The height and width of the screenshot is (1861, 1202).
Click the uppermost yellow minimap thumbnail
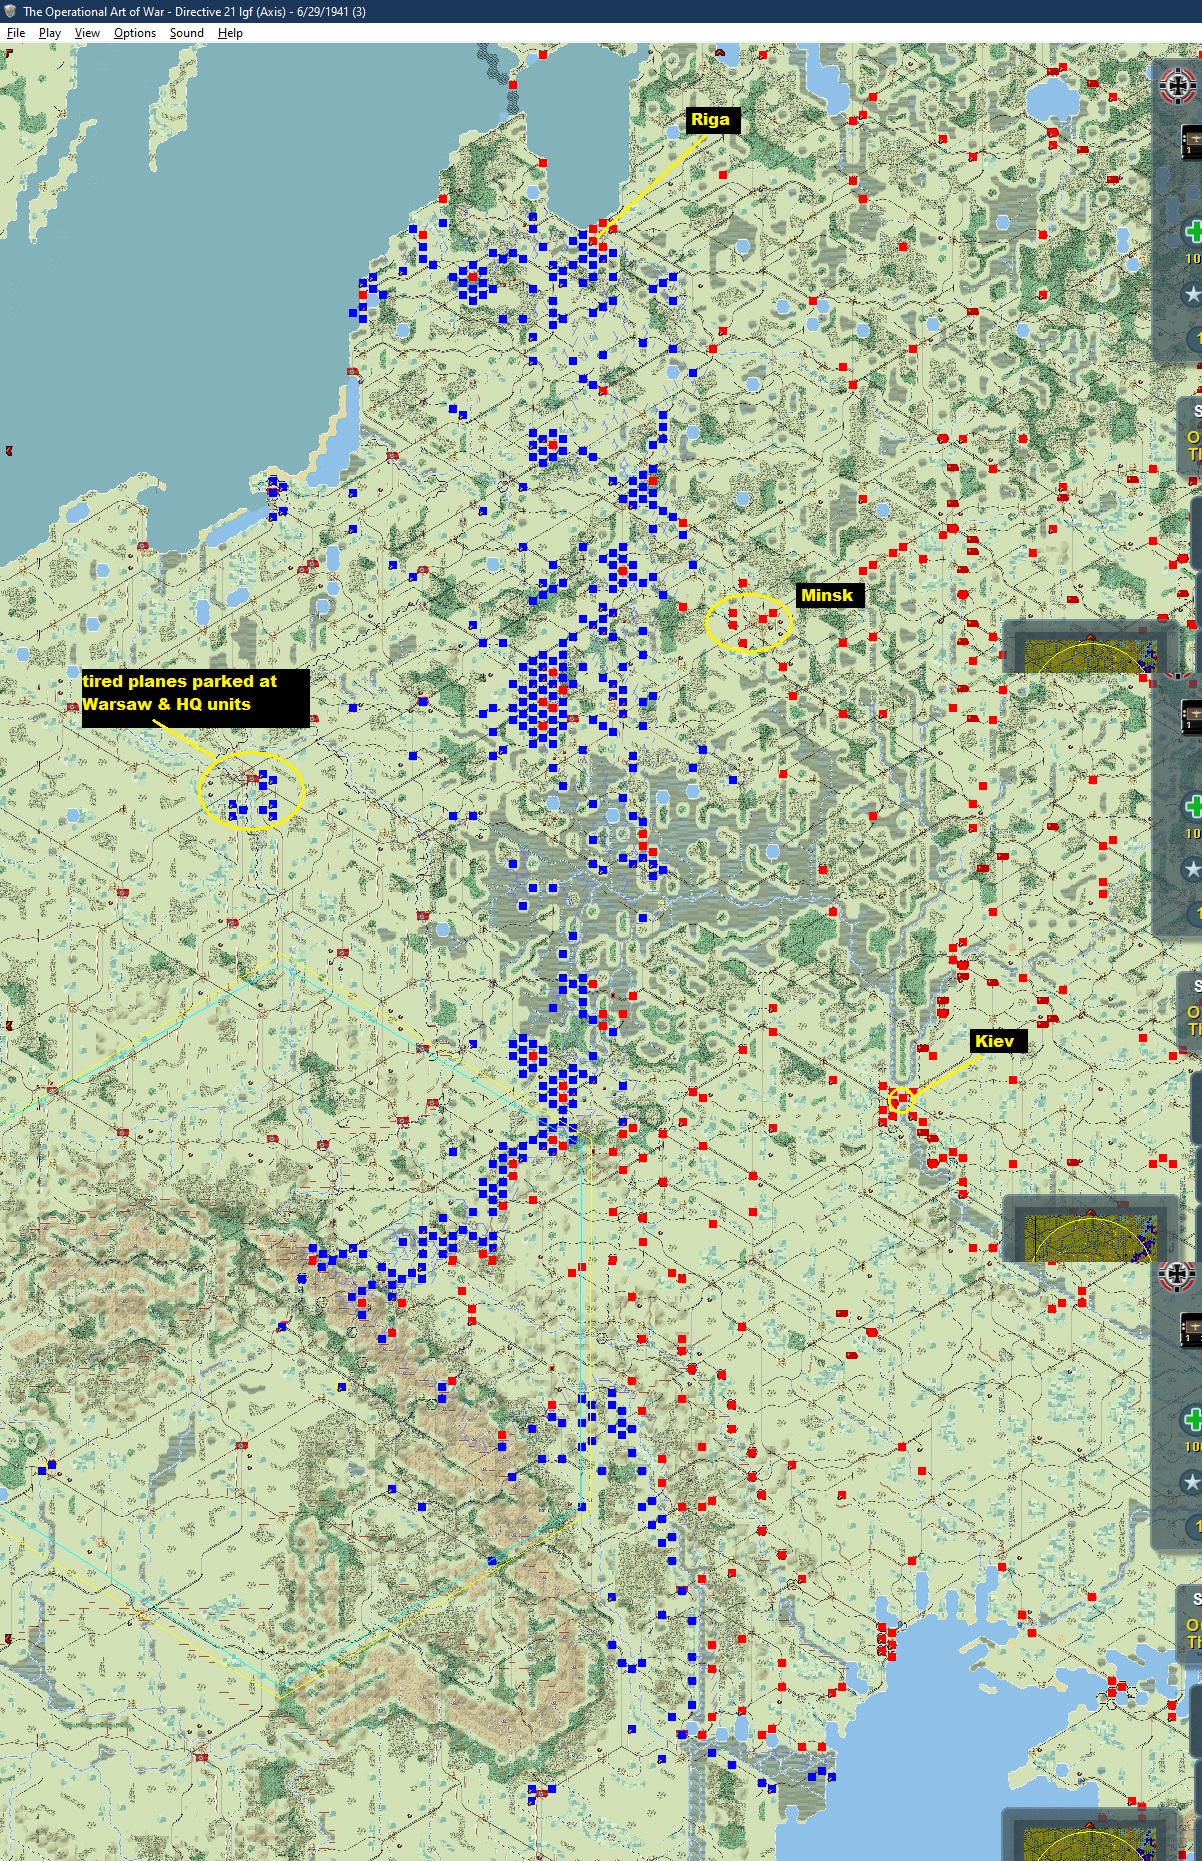click(x=1091, y=655)
